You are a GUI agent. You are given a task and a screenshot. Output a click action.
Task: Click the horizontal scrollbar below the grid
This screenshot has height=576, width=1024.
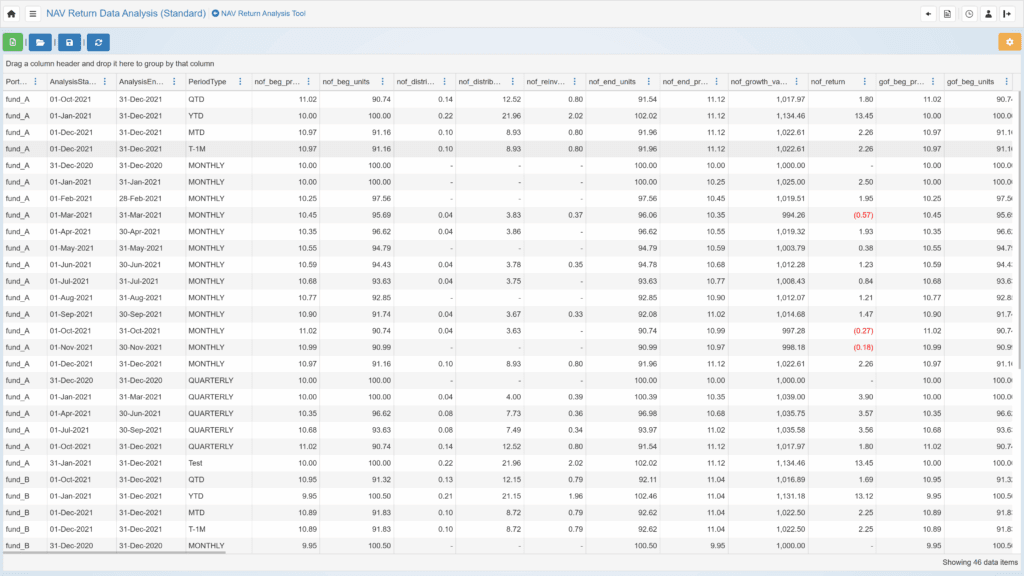pos(115,551)
